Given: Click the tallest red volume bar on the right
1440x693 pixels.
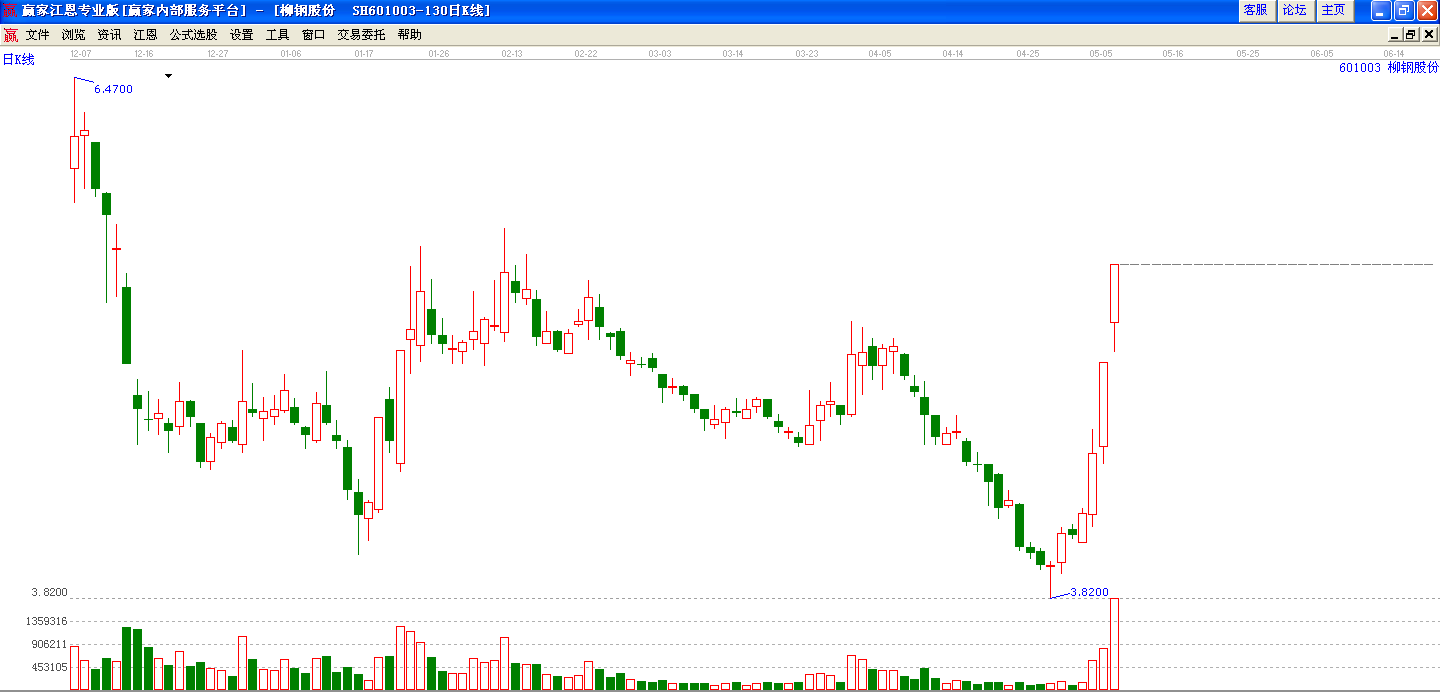Looking at the screenshot, I should click(1114, 643).
